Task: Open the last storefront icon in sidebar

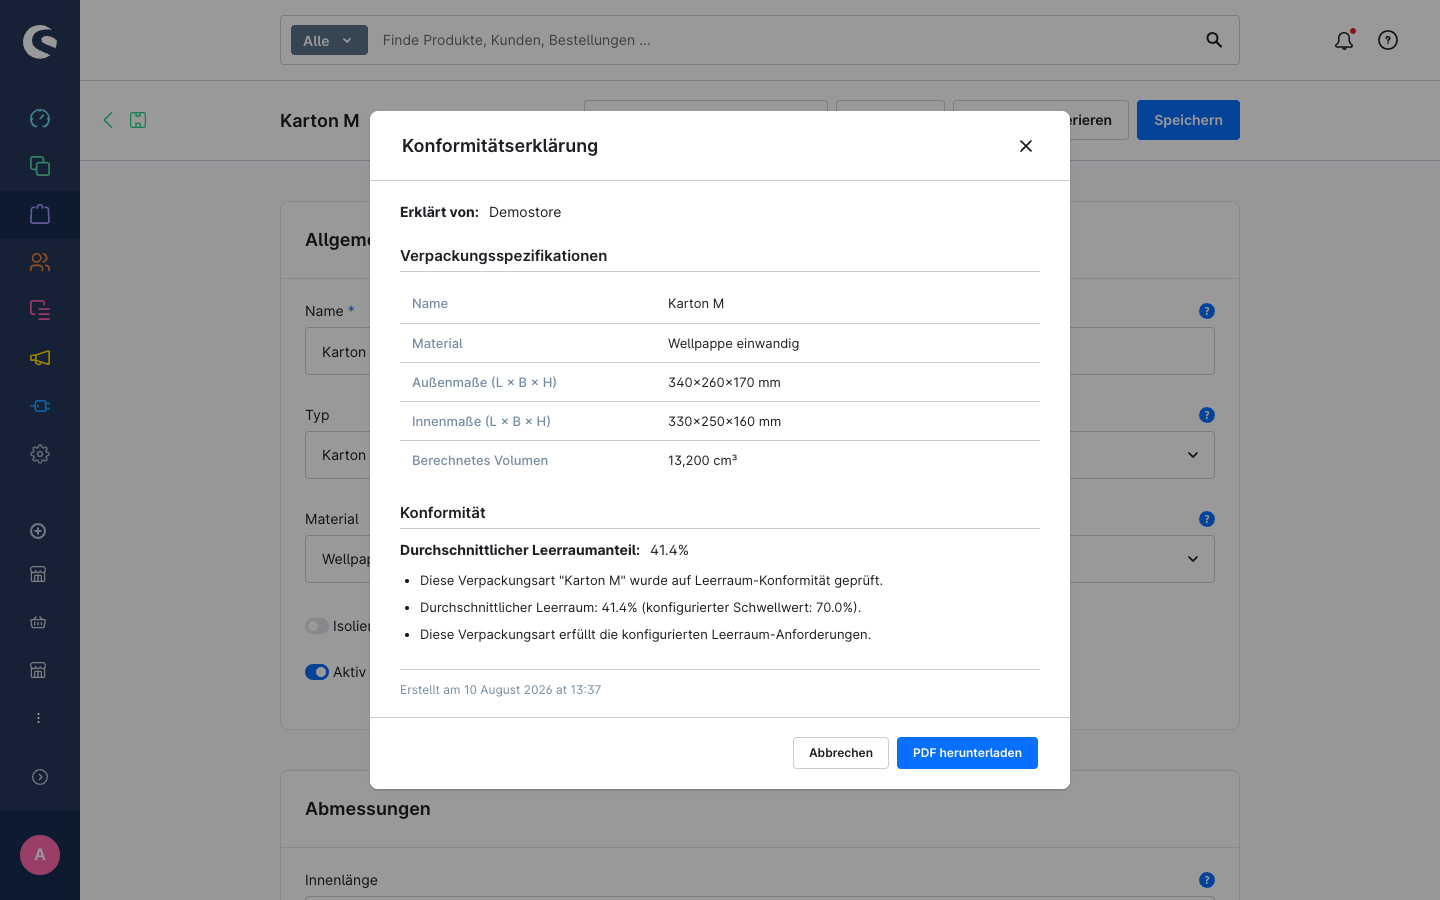Action: coord(38,670)
